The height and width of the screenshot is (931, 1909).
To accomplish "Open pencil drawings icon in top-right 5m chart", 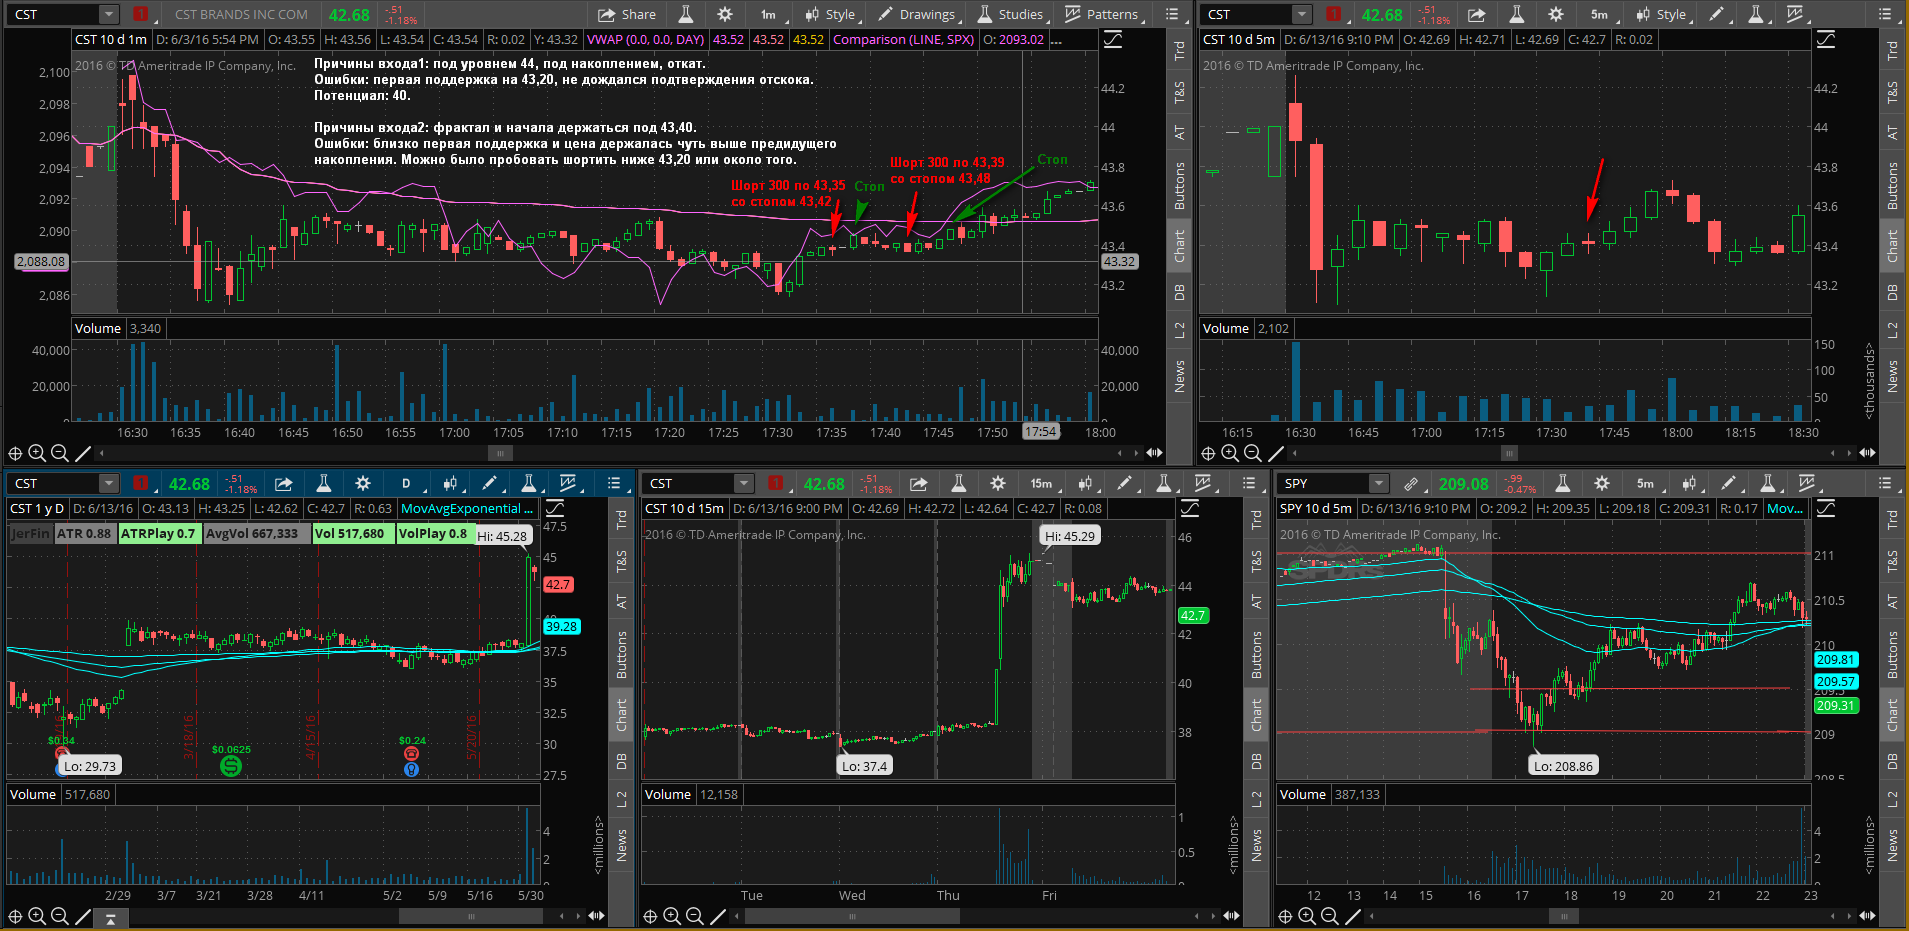I will 1718,14.
